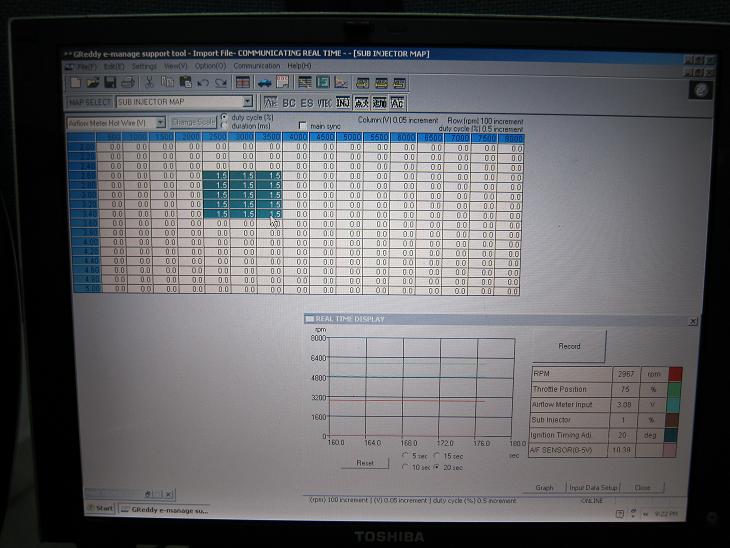Click the red RPM color swatch
The image size is (730, 548).
click(x=677, y=373)
